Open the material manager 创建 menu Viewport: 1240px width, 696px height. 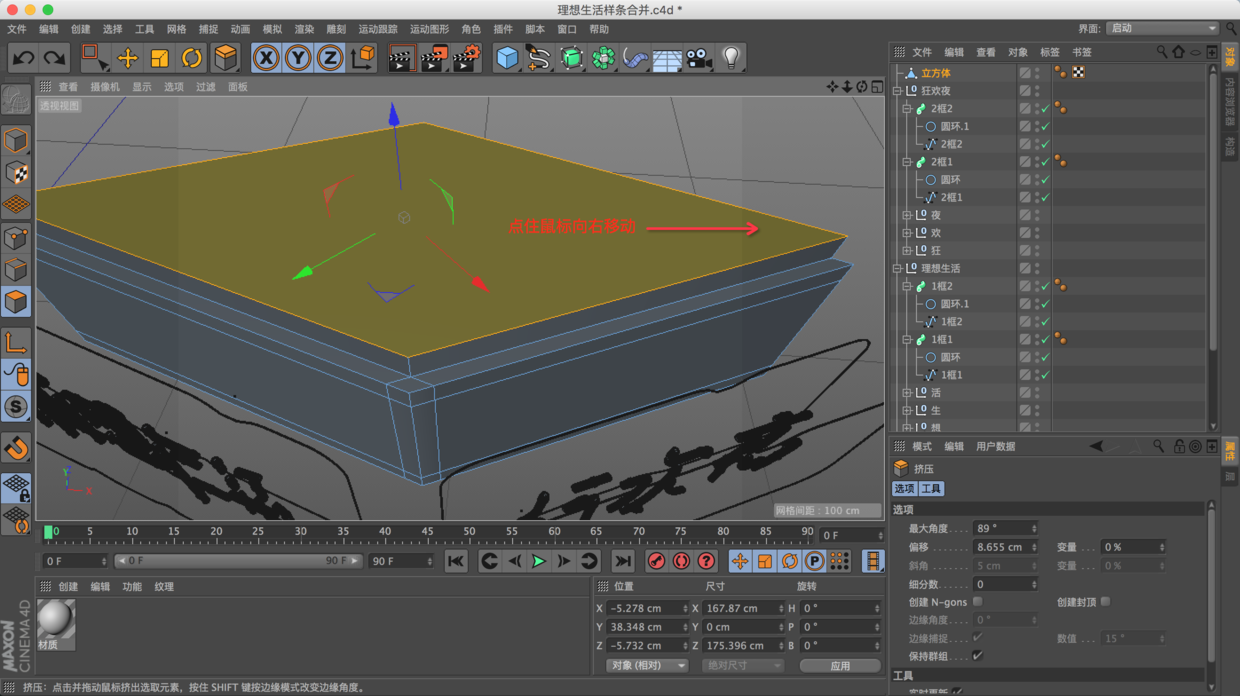click(68, 587)
